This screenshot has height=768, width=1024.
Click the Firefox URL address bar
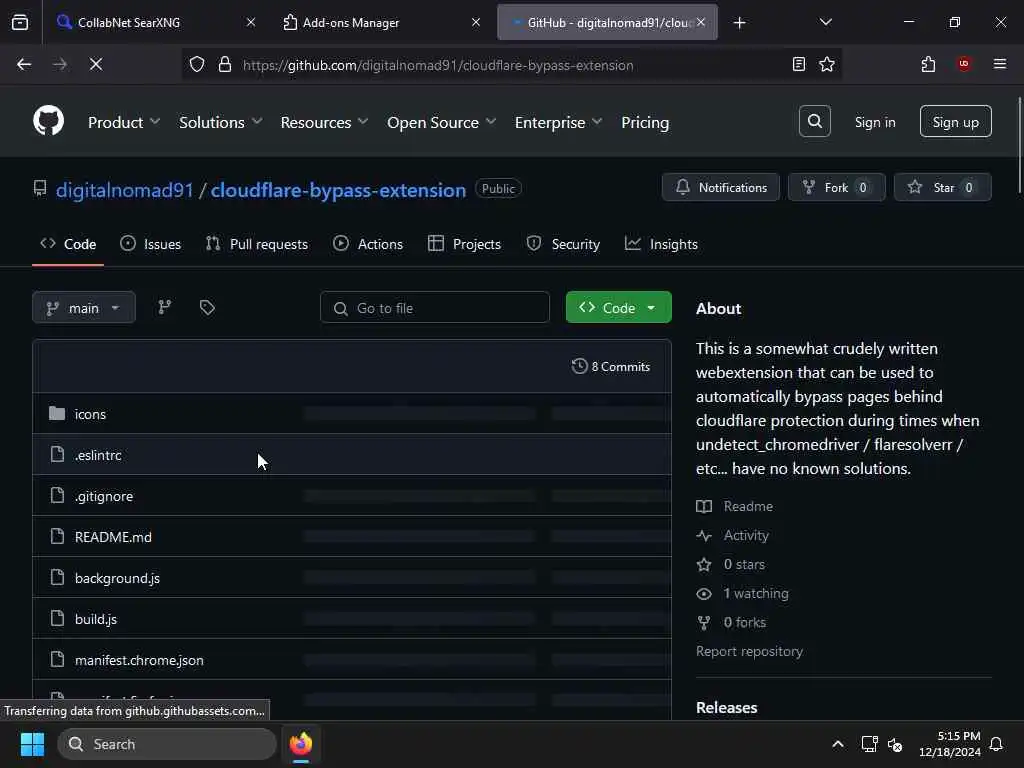(x=511, y=65)
